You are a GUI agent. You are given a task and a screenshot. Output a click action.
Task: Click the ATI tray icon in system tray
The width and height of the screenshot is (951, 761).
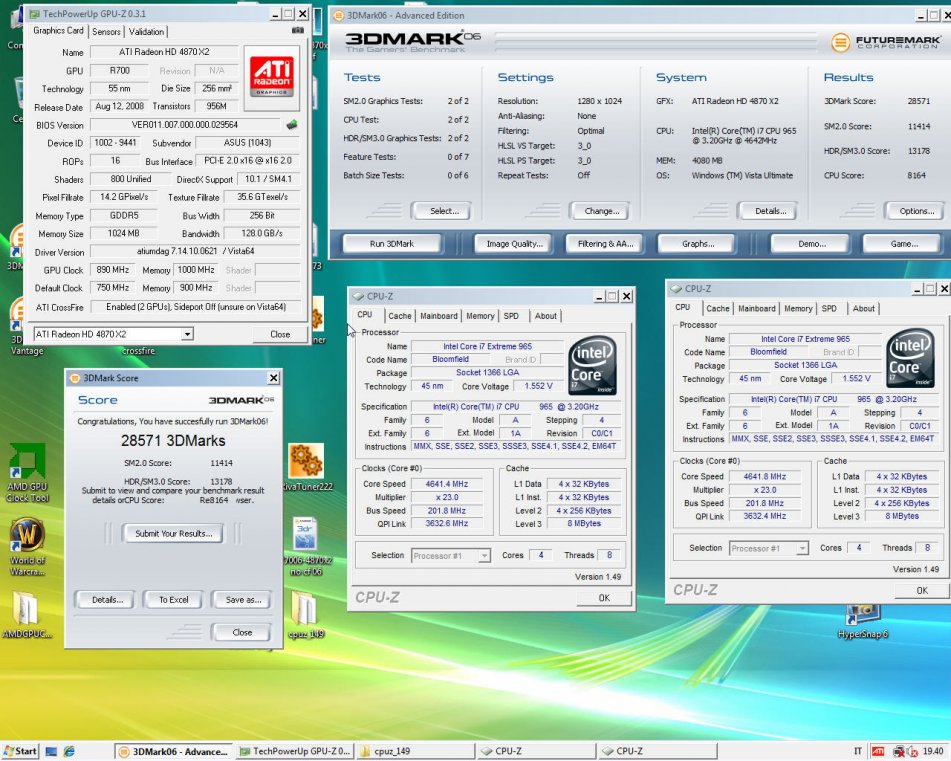coord(878,751)
